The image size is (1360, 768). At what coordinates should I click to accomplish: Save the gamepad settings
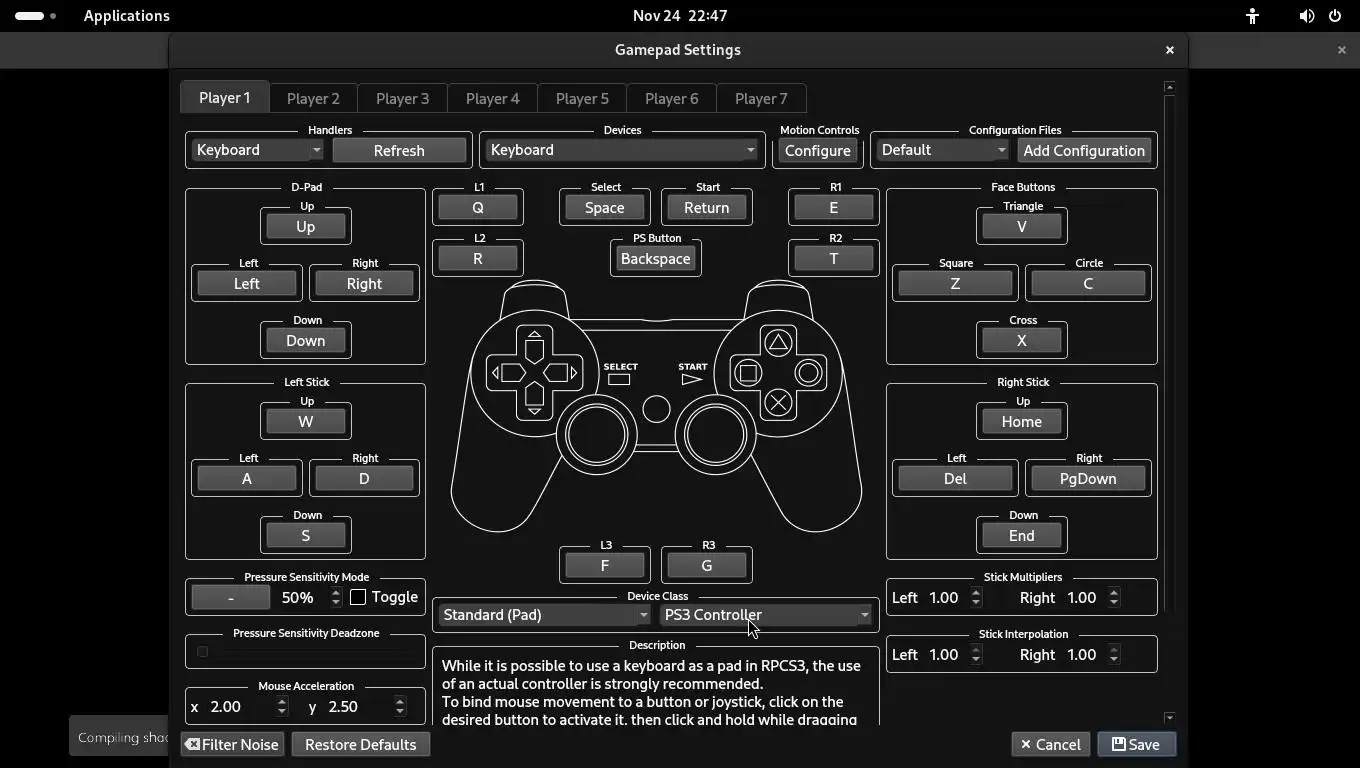coord(1136,745)
